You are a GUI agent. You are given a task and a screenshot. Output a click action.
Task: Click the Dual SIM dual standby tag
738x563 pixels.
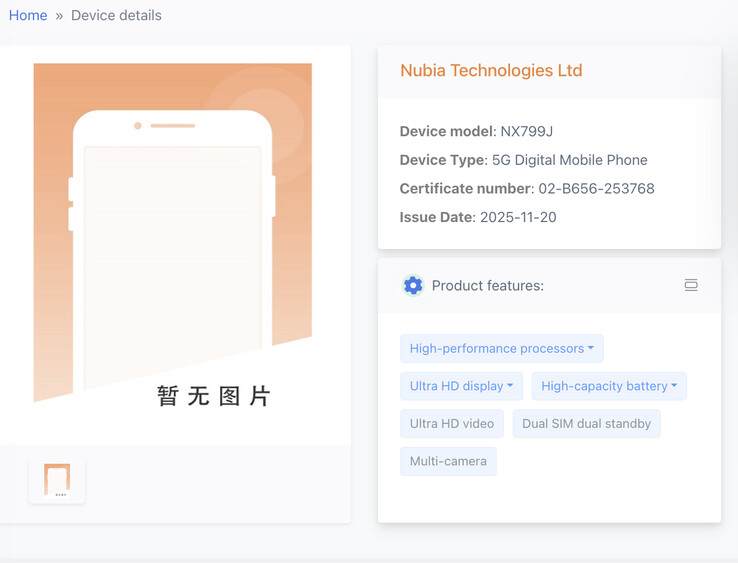pyautogui.click(x=586, y=423)
